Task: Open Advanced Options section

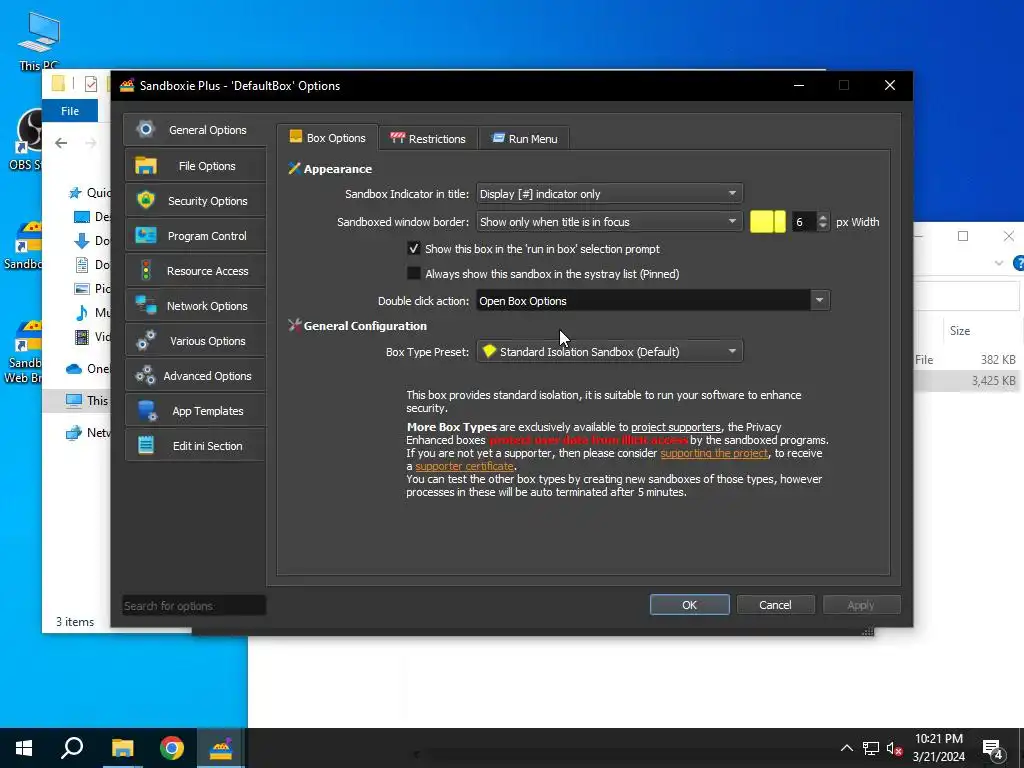Action: (x=195, y=376)
